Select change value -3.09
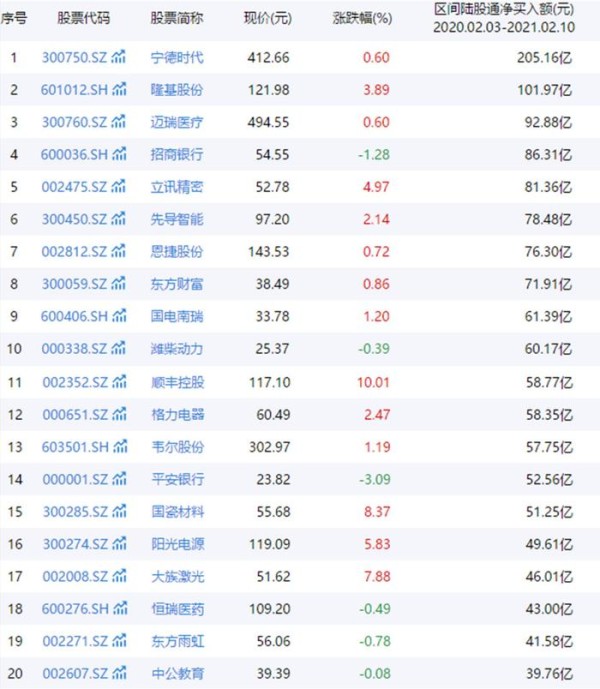600x689 pixels. click(375, 479)
